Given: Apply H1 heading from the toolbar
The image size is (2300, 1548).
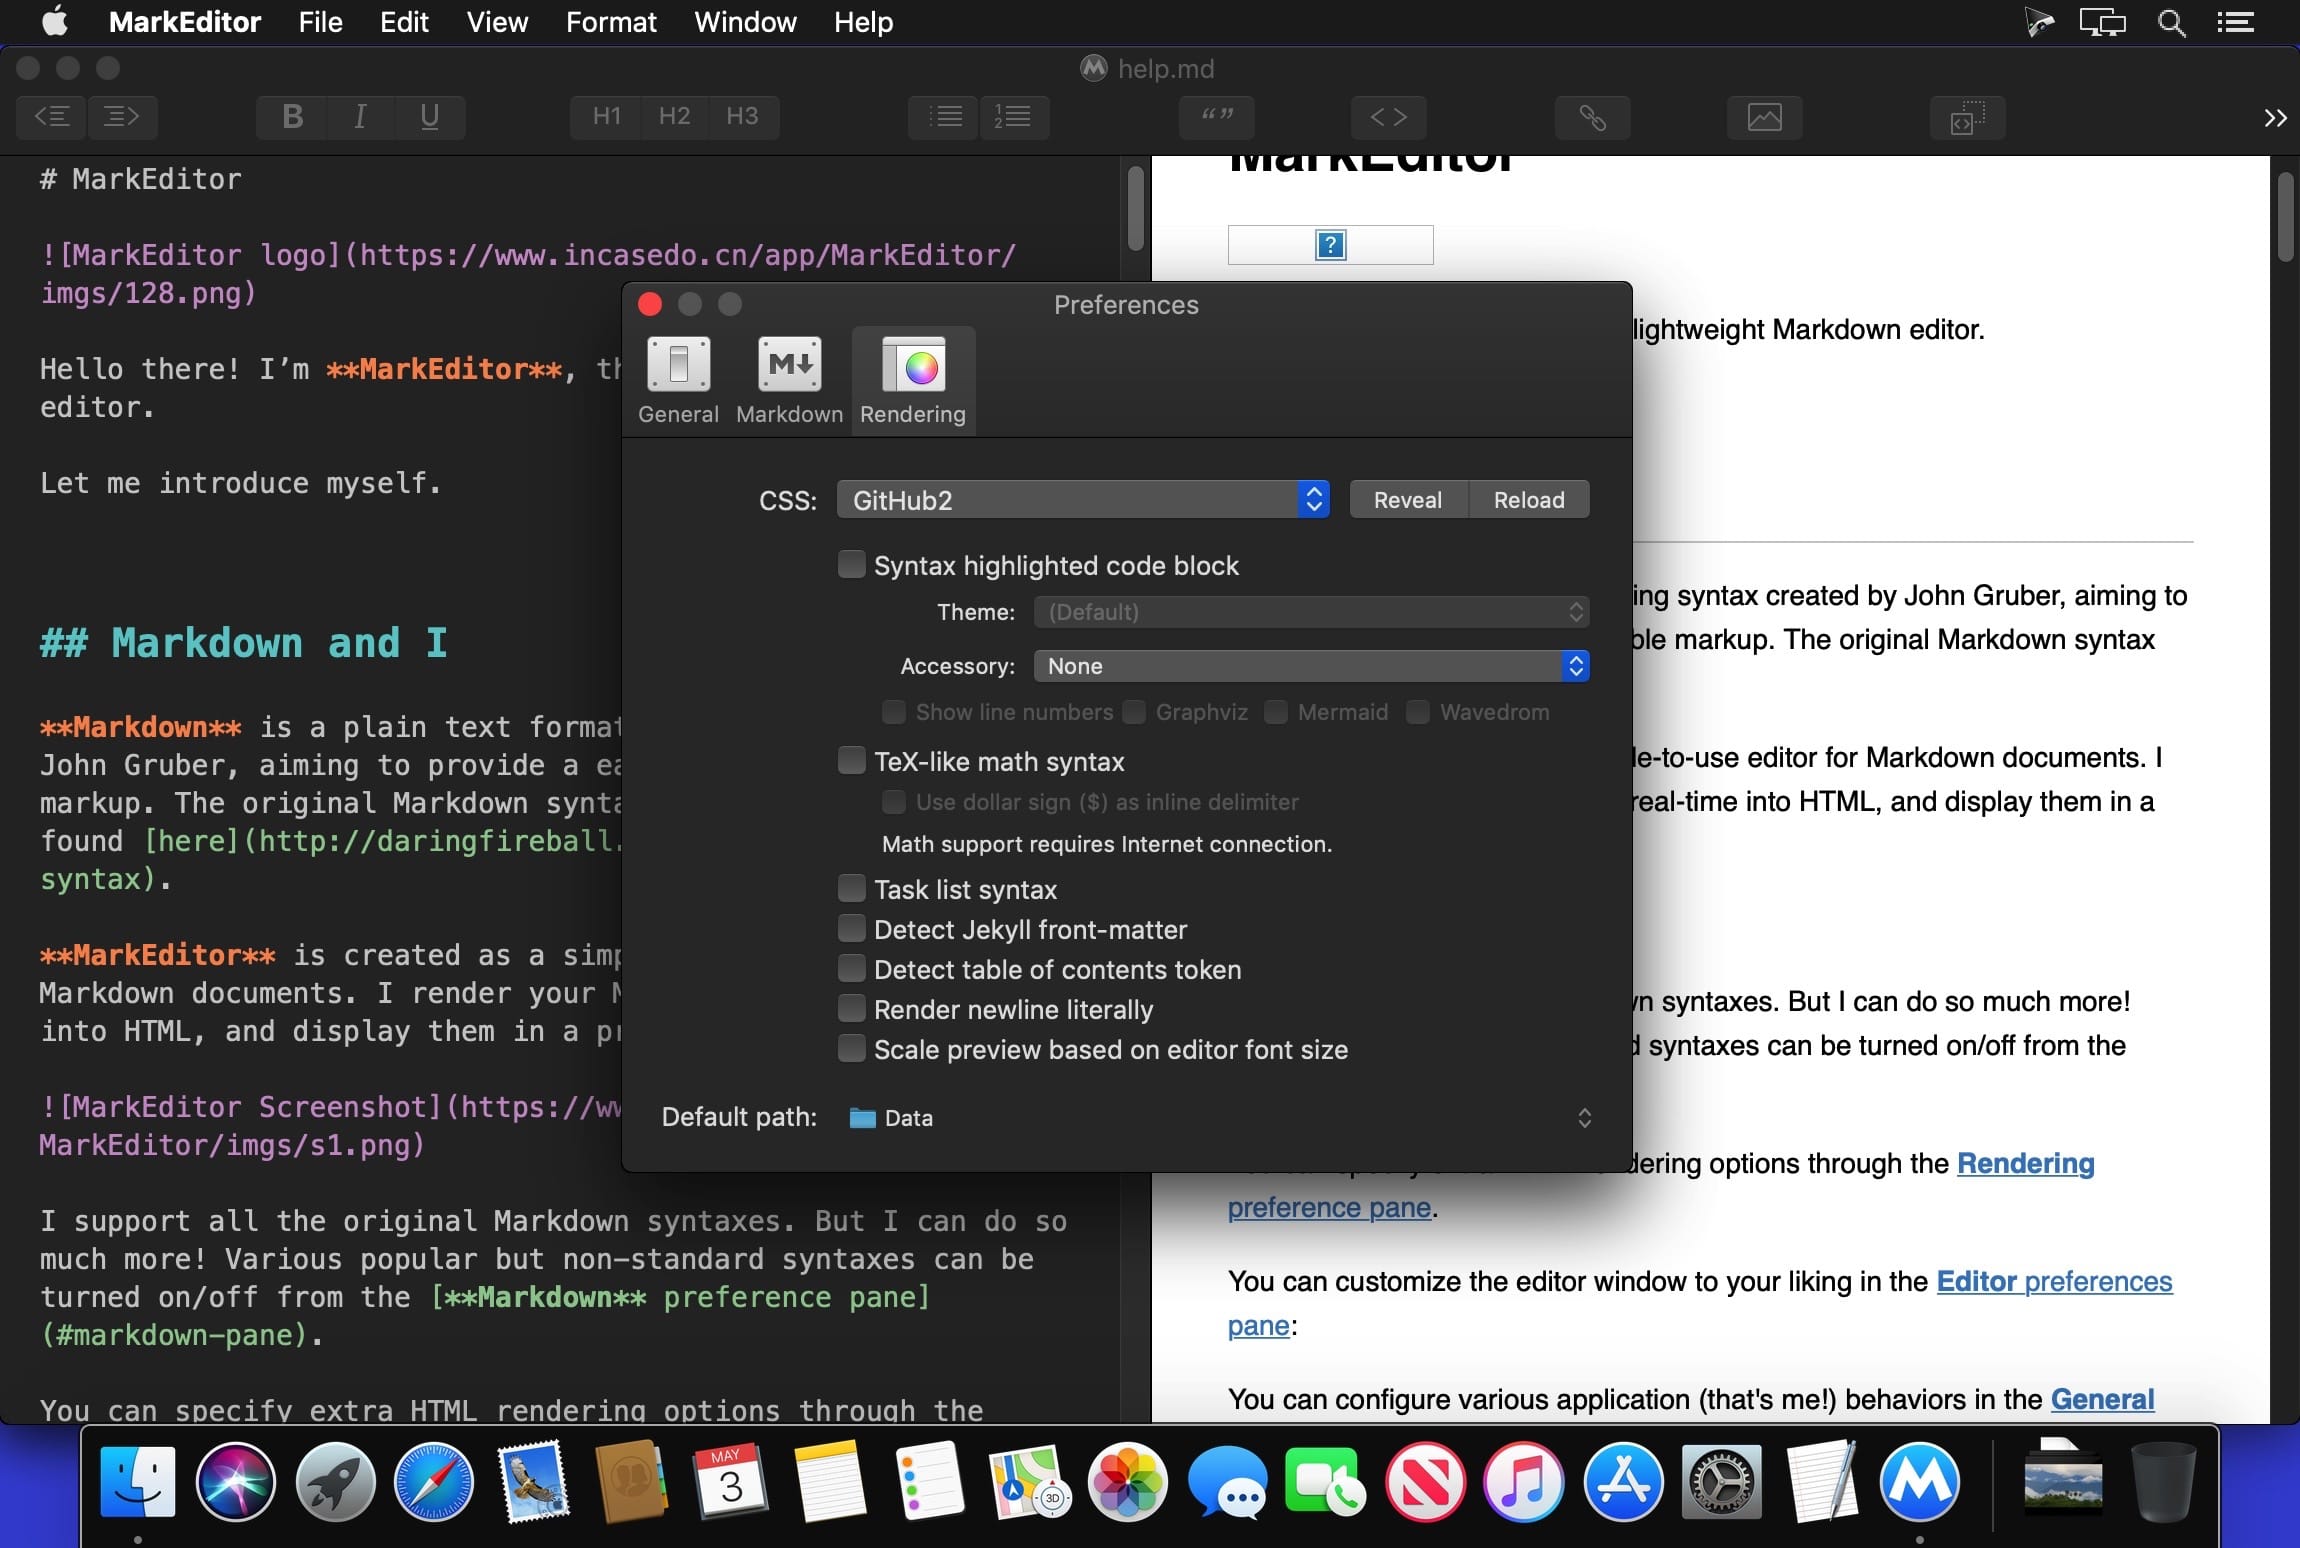Looking at the screenshot, I should tap(606, 117).
